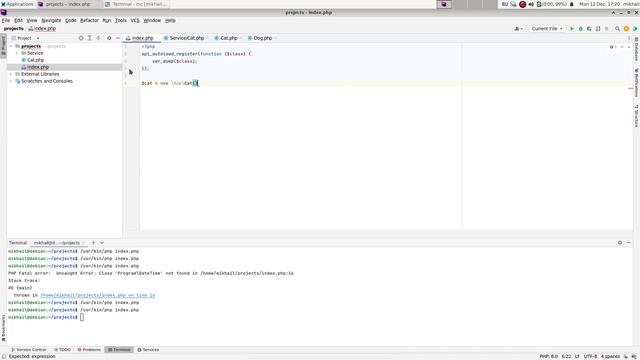
Task: Open the Services tool window
Action: pos(148,350)
